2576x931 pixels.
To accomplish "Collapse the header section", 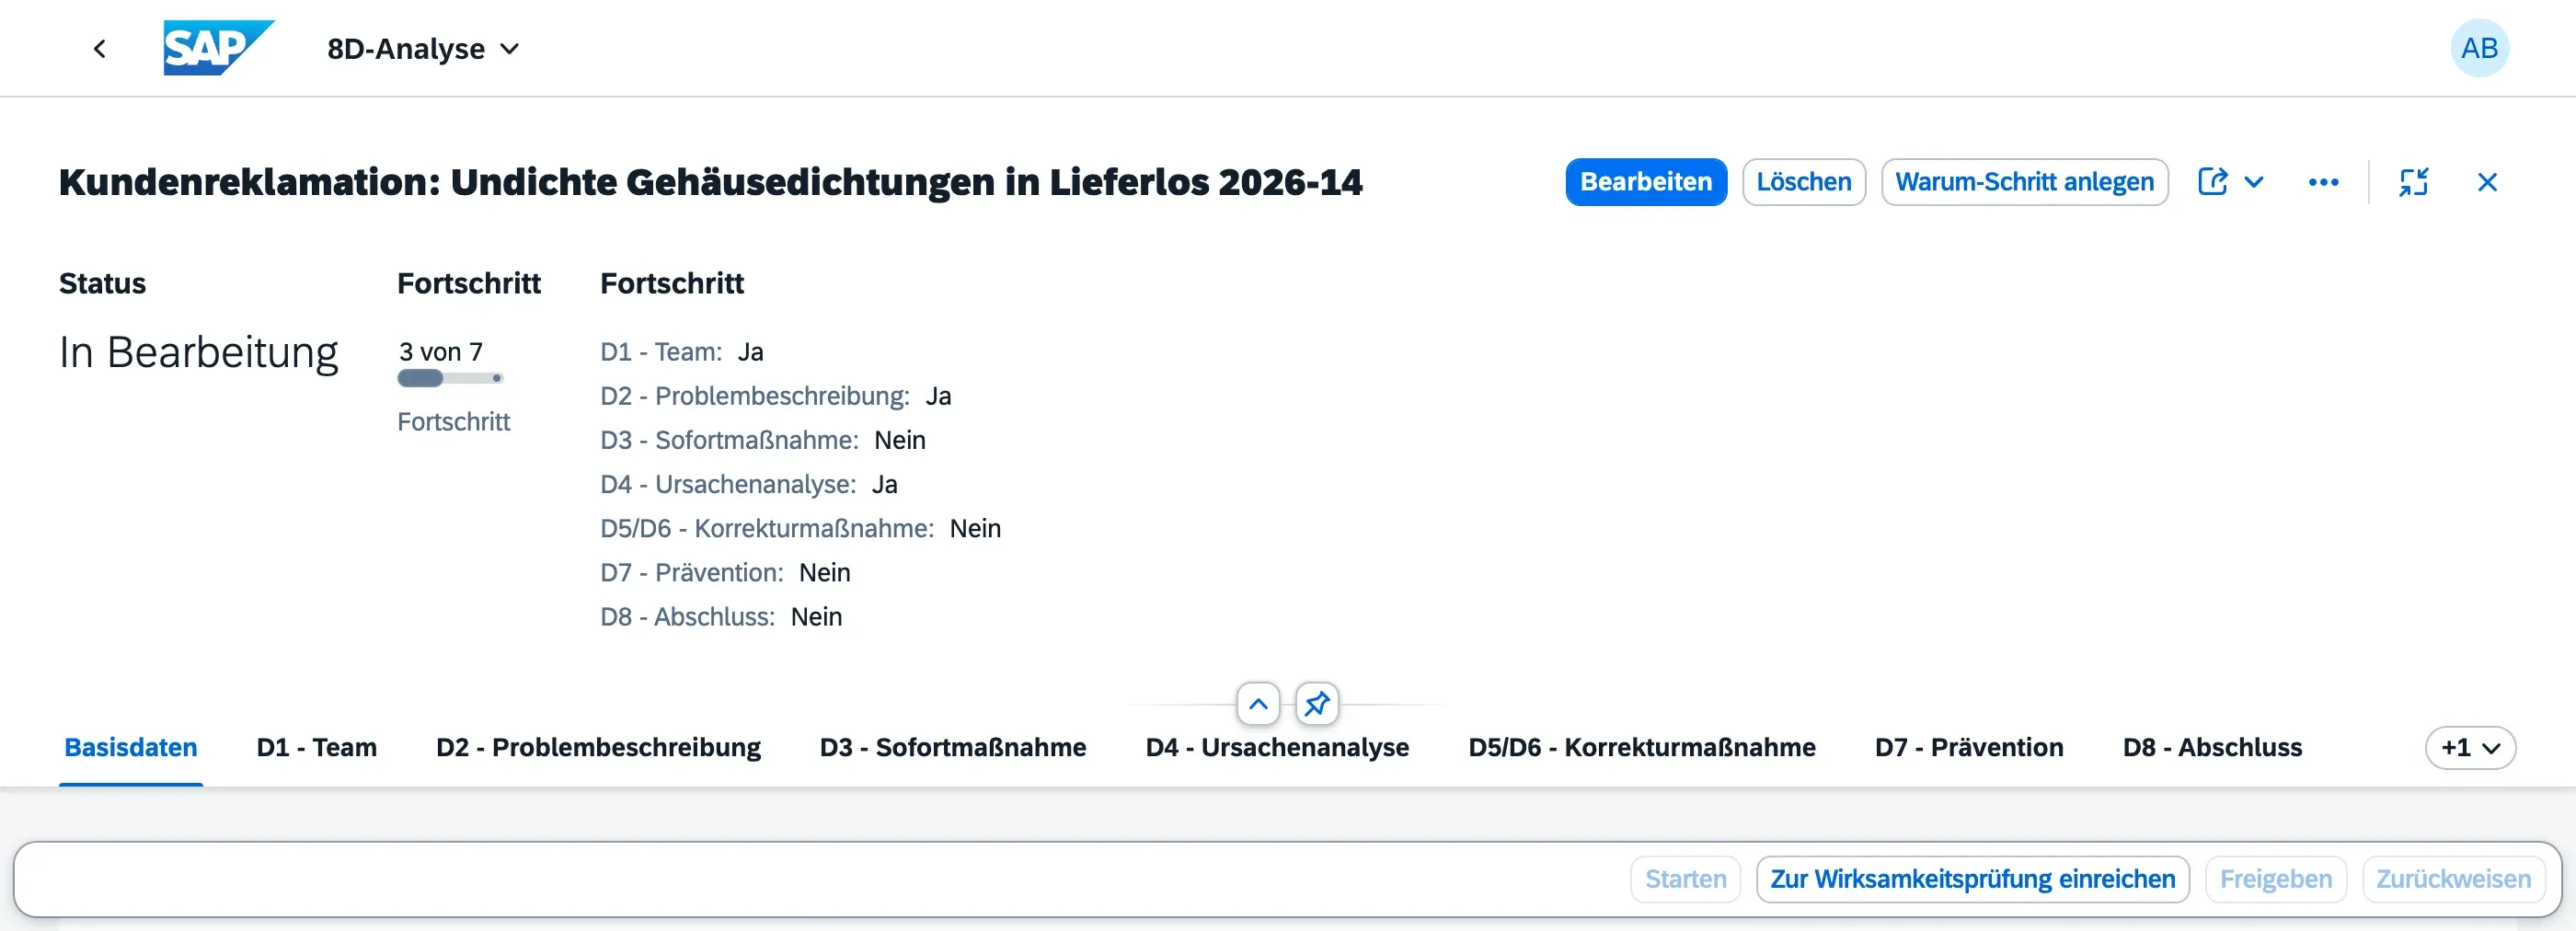I will [x=1258, y=704].
